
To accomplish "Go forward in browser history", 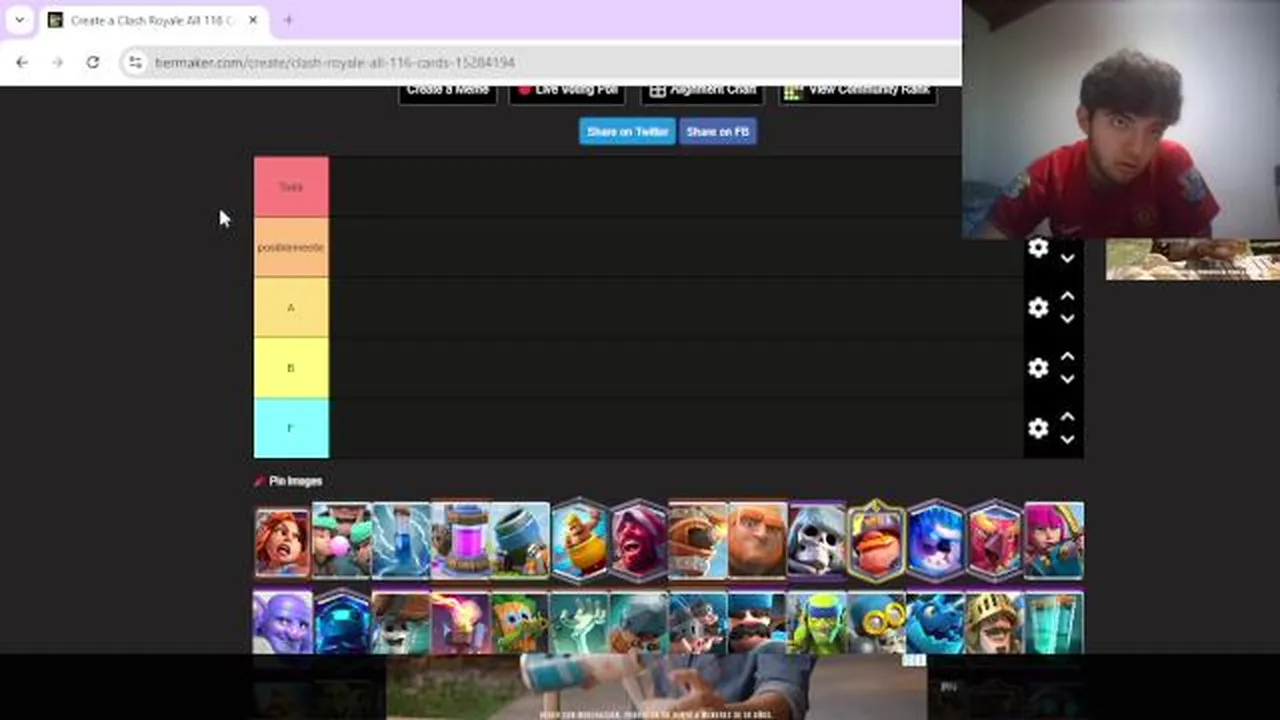I will click(x=57, y=62).
